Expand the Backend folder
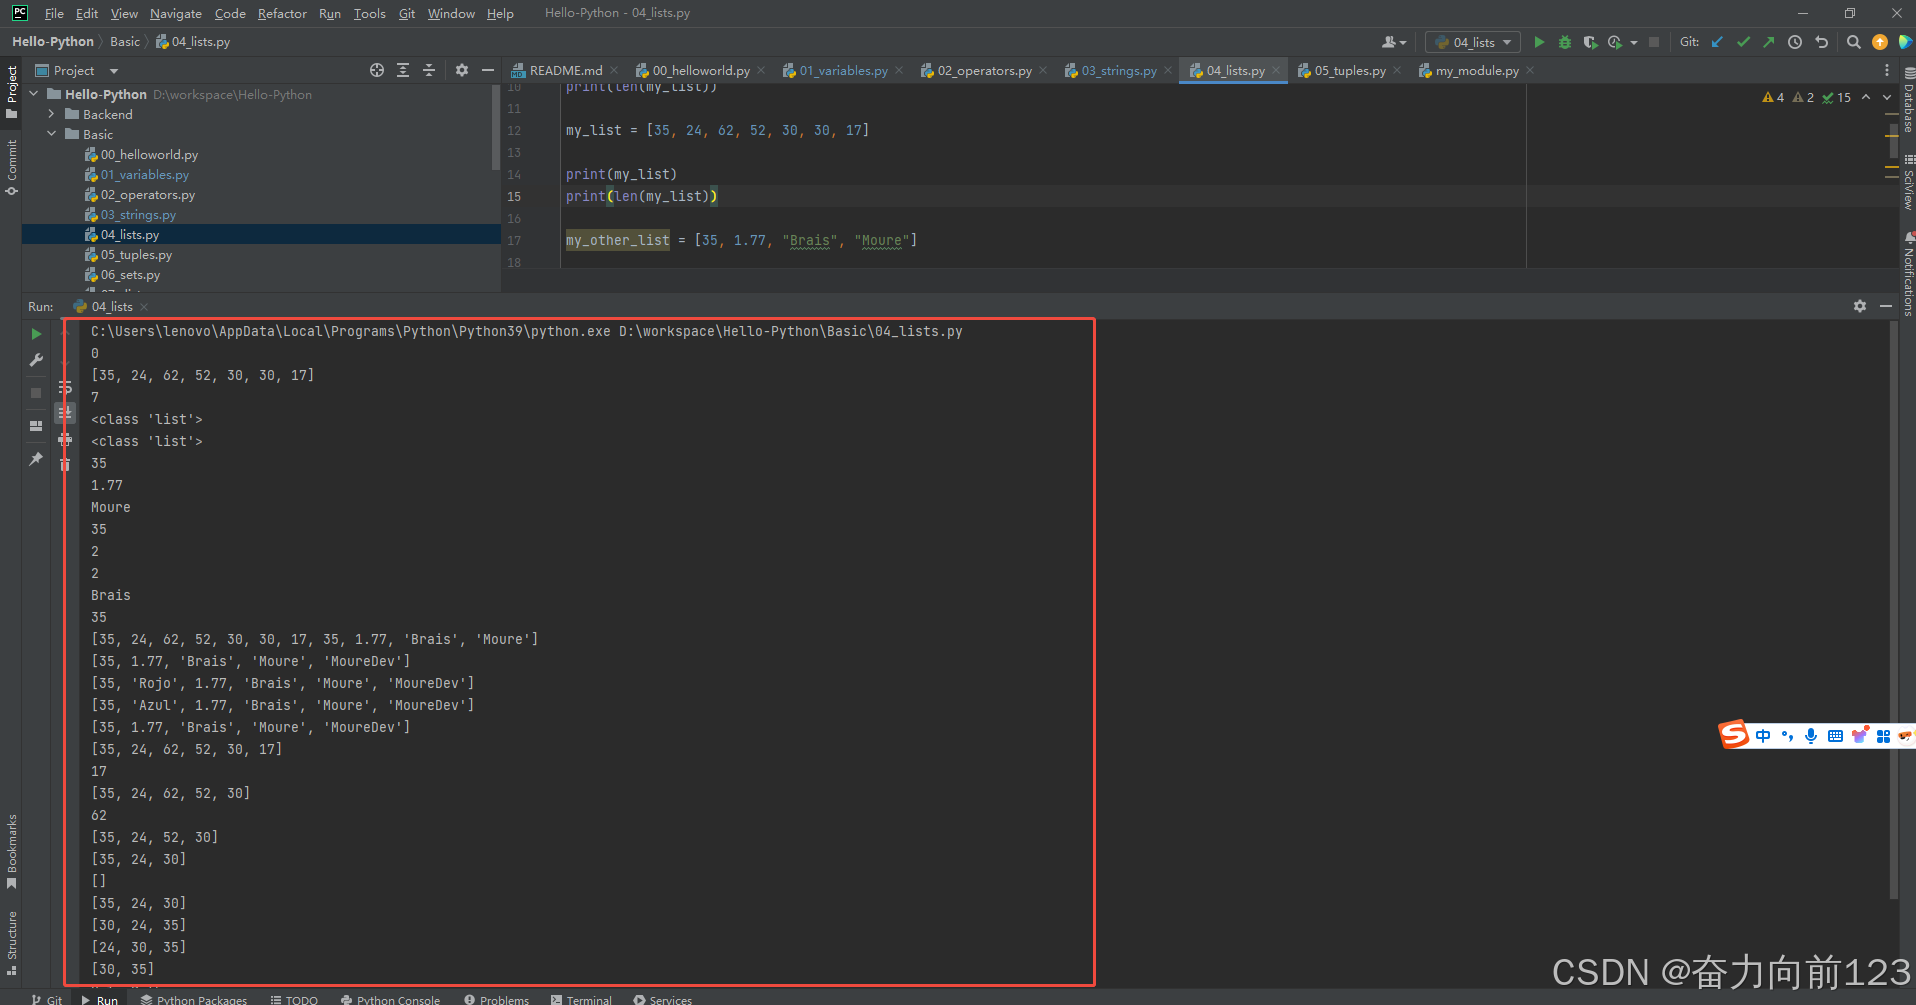The width and height of the screenshot is (1916, 1005). click(52, 114)
